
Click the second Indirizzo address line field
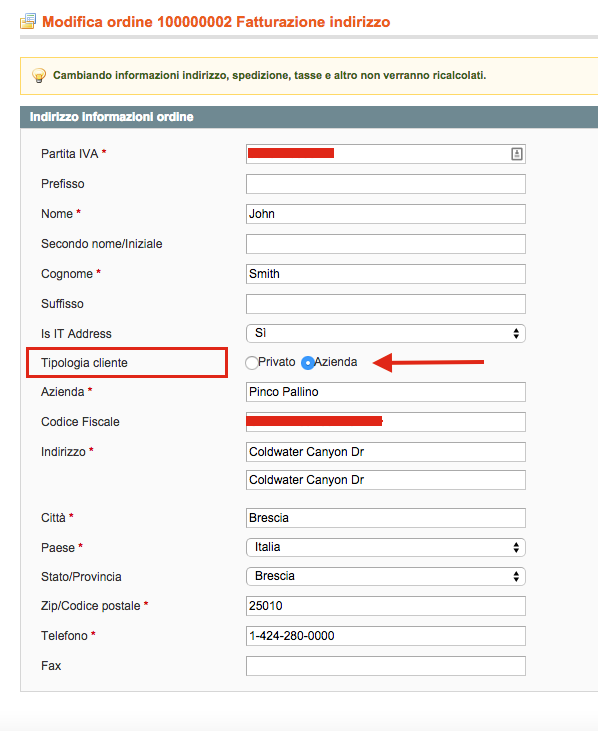[386, 480]
